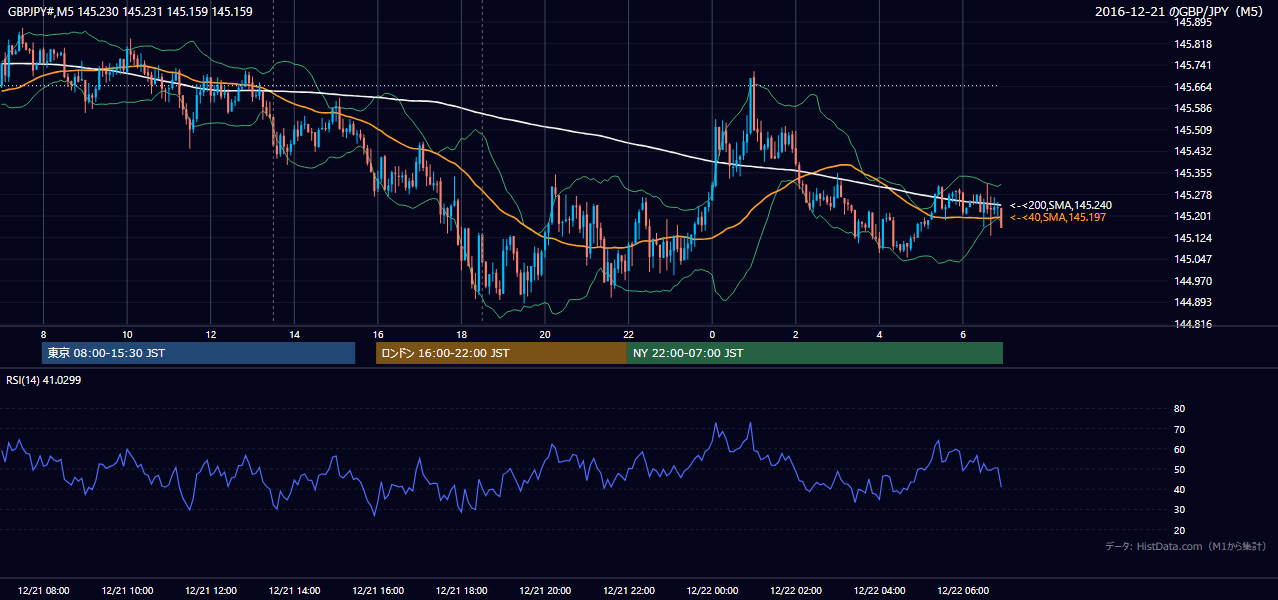
Task: Click RSI scale value 30
Action: coord(1179,510)
